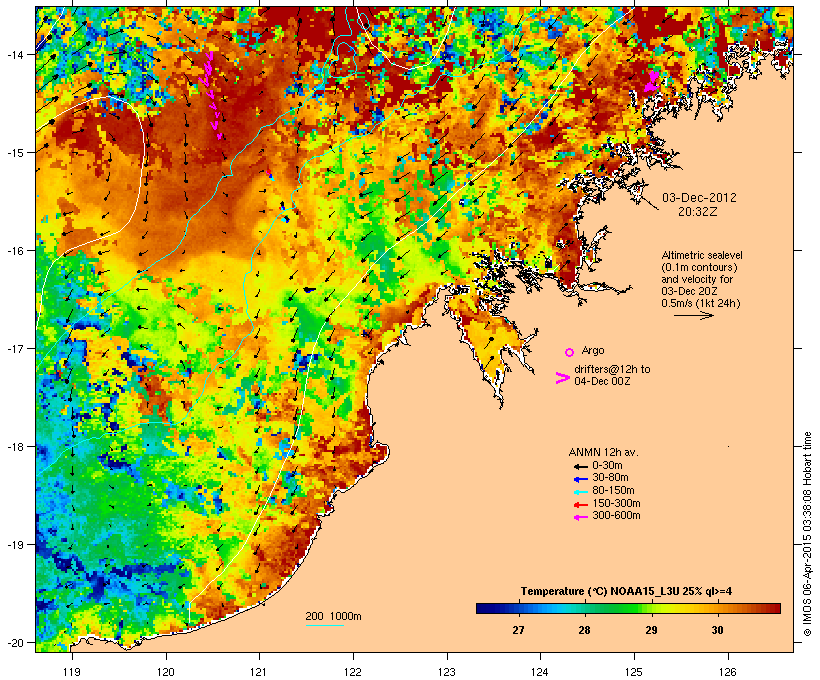Click the latitude axis label -15
820x680 pixels.
pyautogui.click(x=14, y=153)
